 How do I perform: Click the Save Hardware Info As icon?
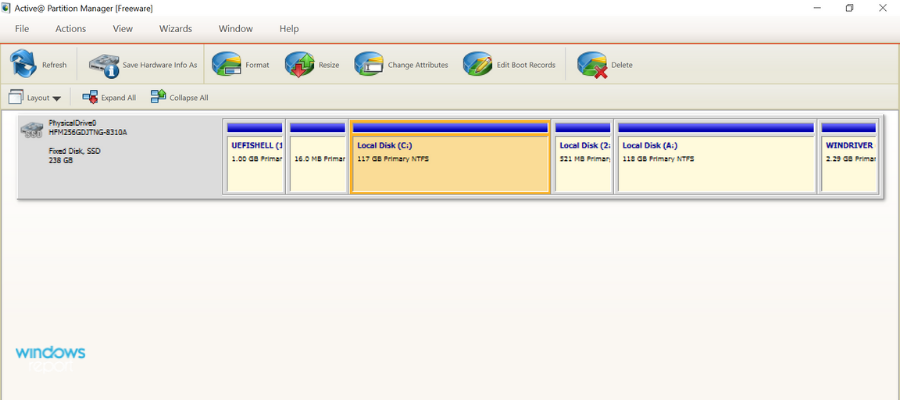(104, 65)
